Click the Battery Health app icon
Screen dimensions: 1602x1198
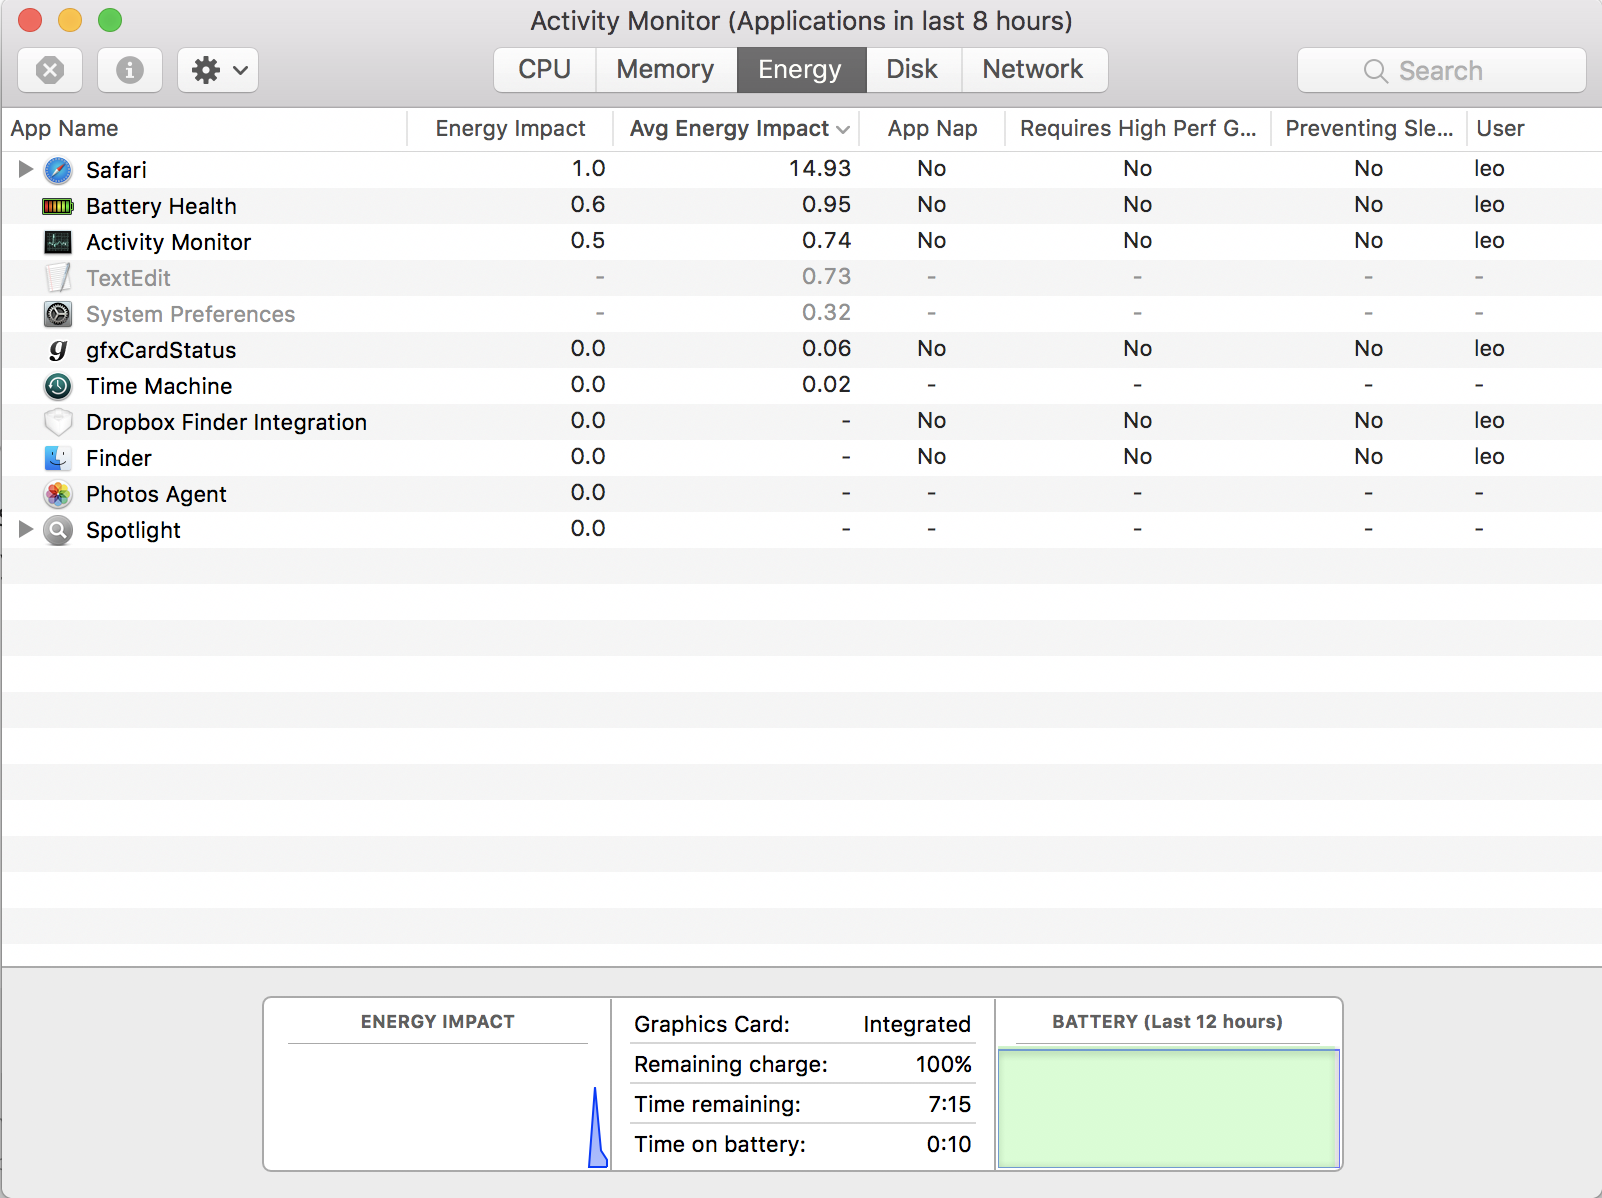58,206
